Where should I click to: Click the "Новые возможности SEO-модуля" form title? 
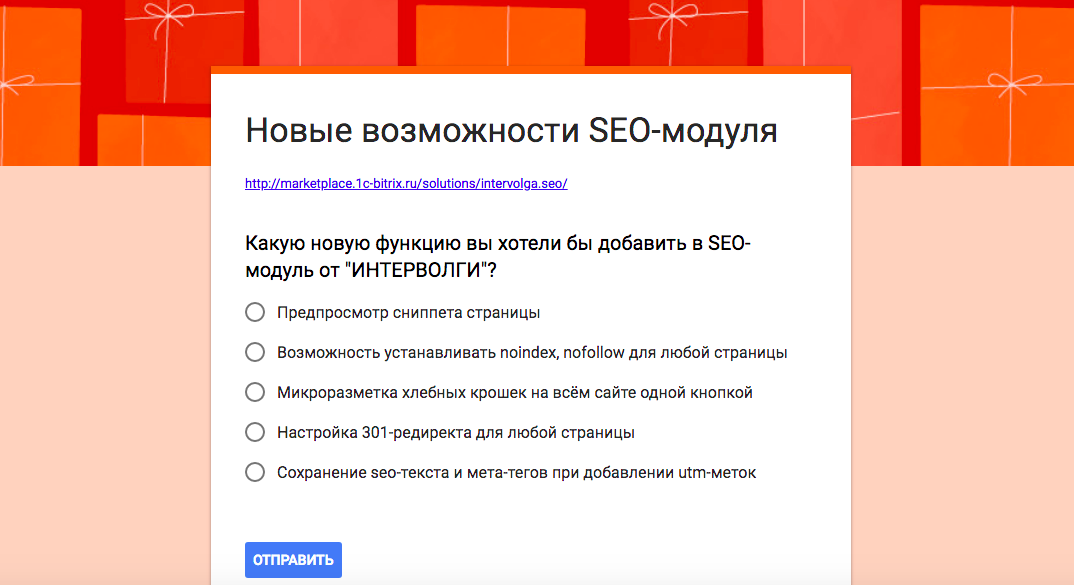(x=511, y=131)
